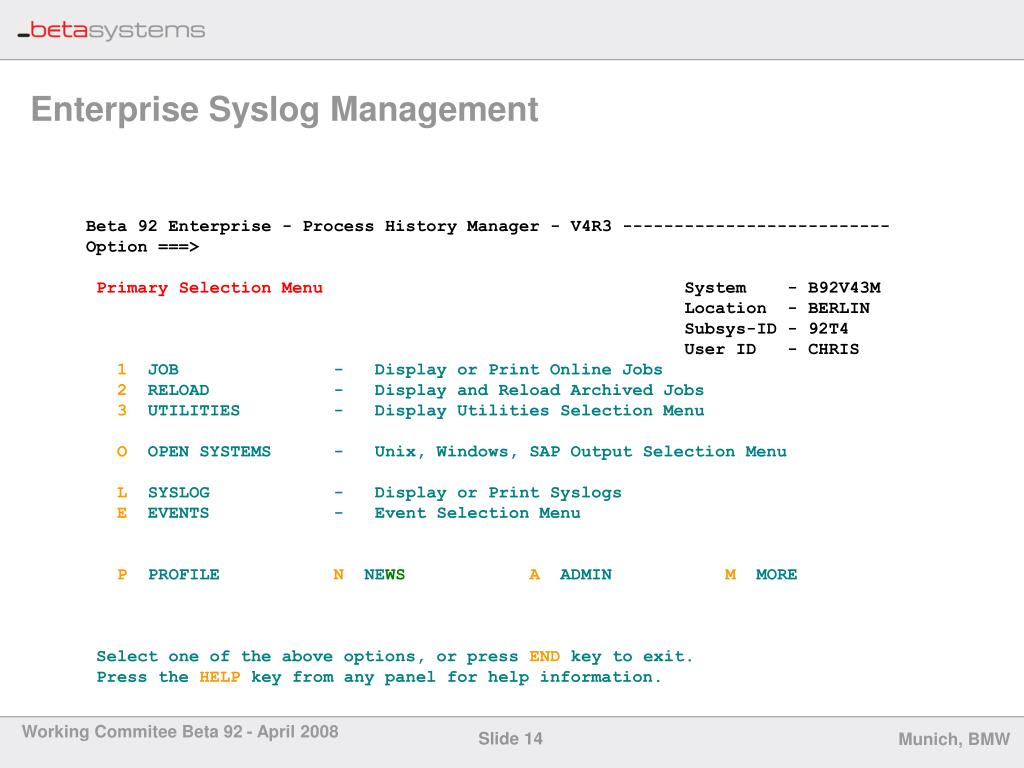
Task: Select menu option 2 RELOAD
Action: pos(163,390)
